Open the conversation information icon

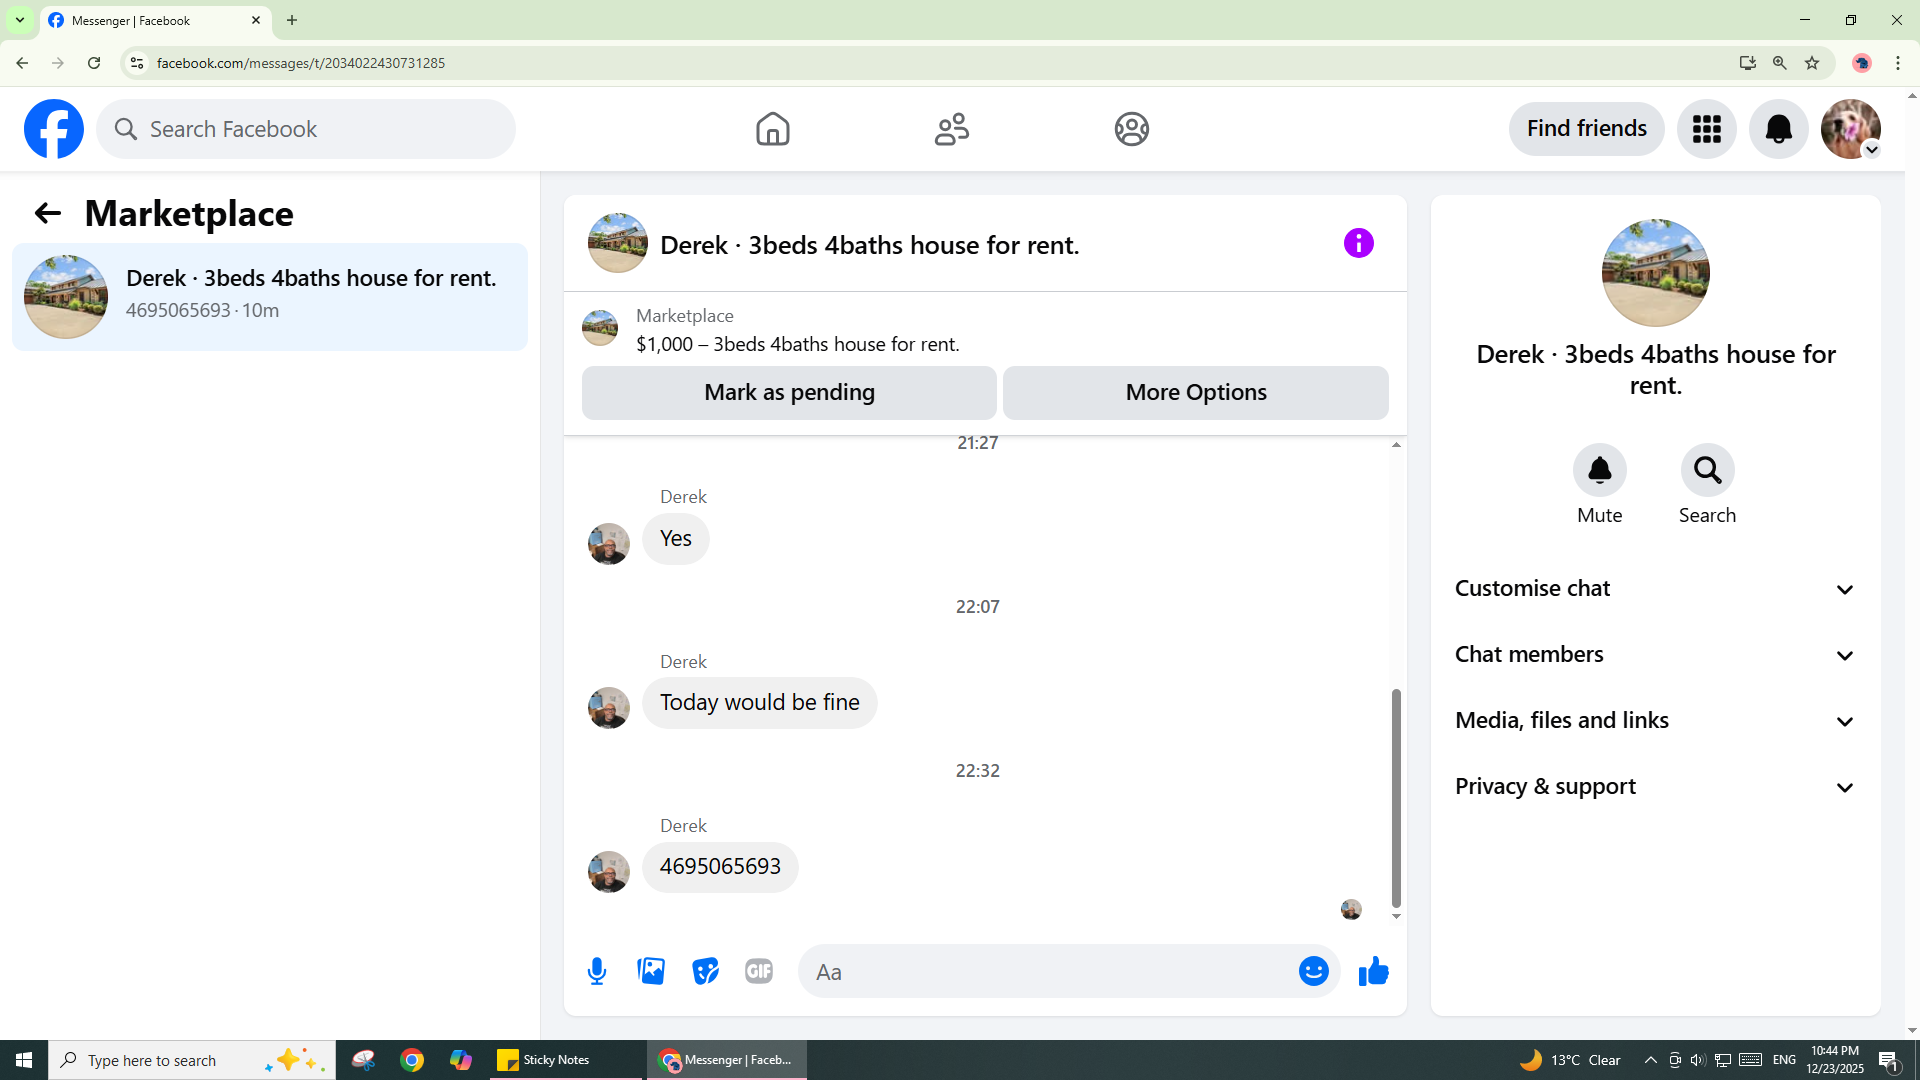1358,243
